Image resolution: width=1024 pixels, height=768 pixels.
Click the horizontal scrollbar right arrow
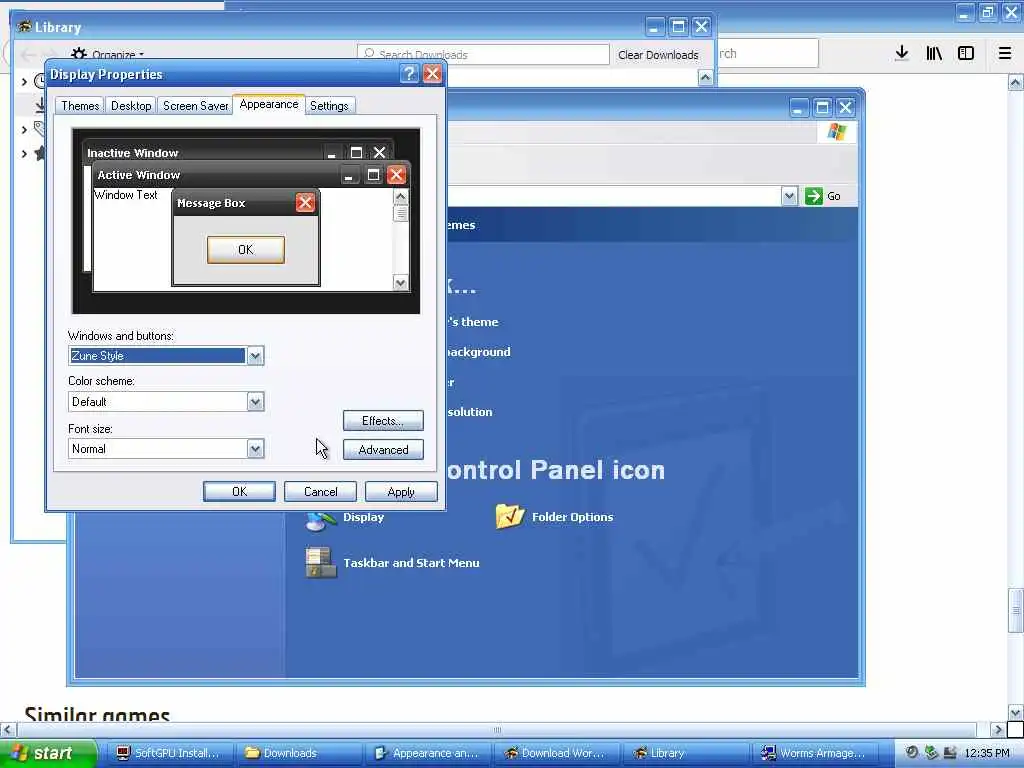coord(998,729)
